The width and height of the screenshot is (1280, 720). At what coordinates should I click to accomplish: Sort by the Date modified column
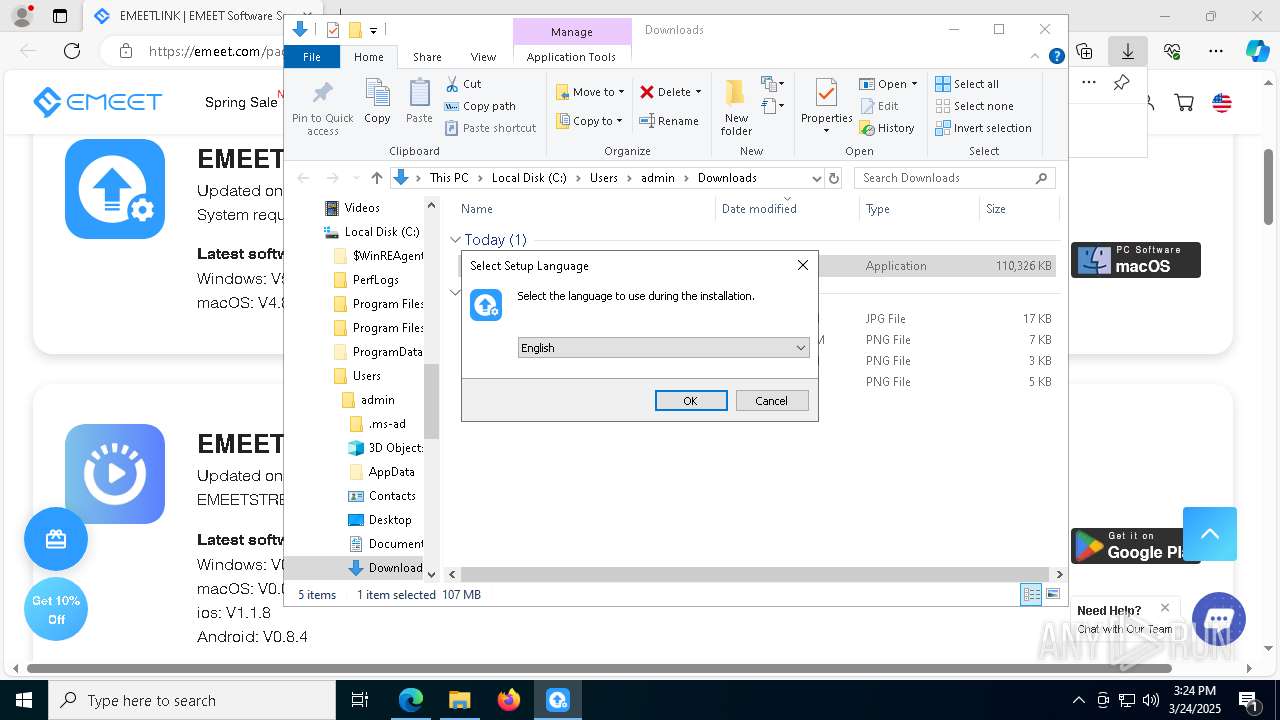pos(759,209)
